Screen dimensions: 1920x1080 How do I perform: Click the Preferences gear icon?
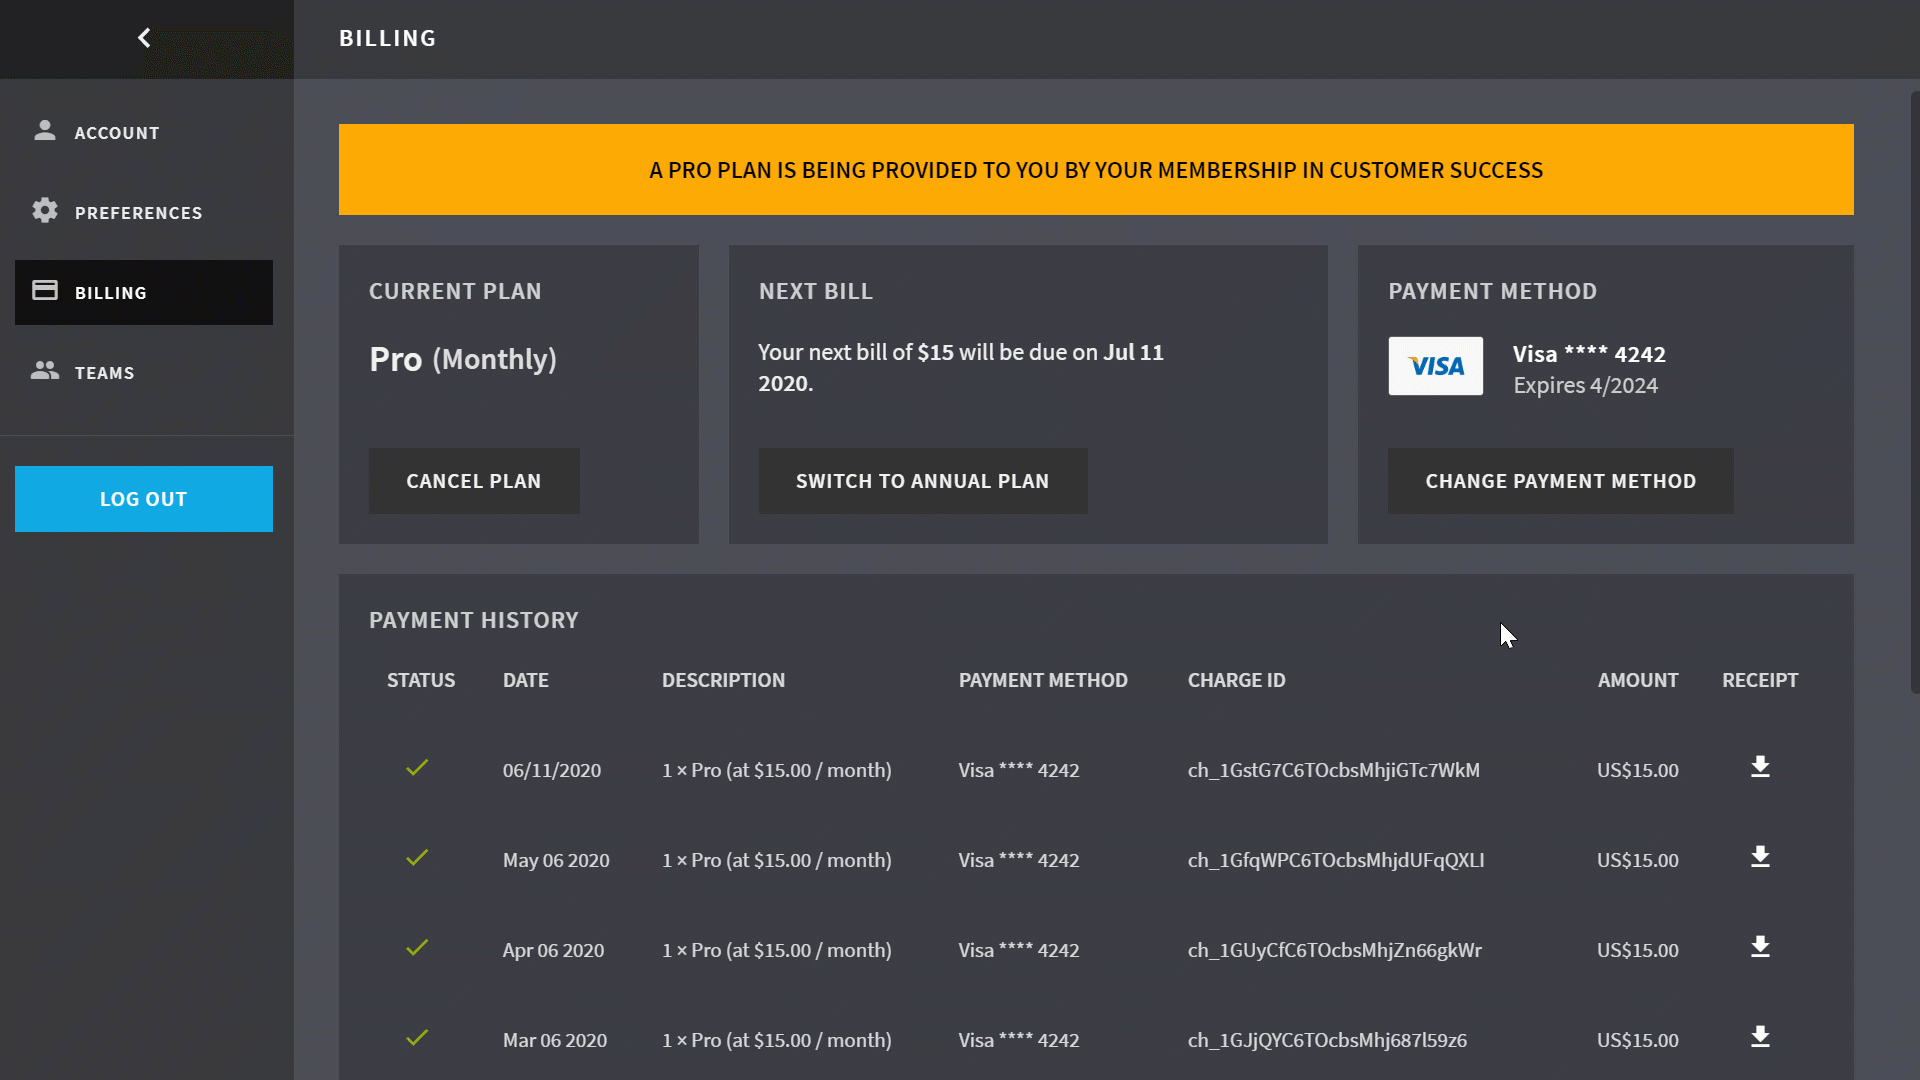click(x=45, y=211)
